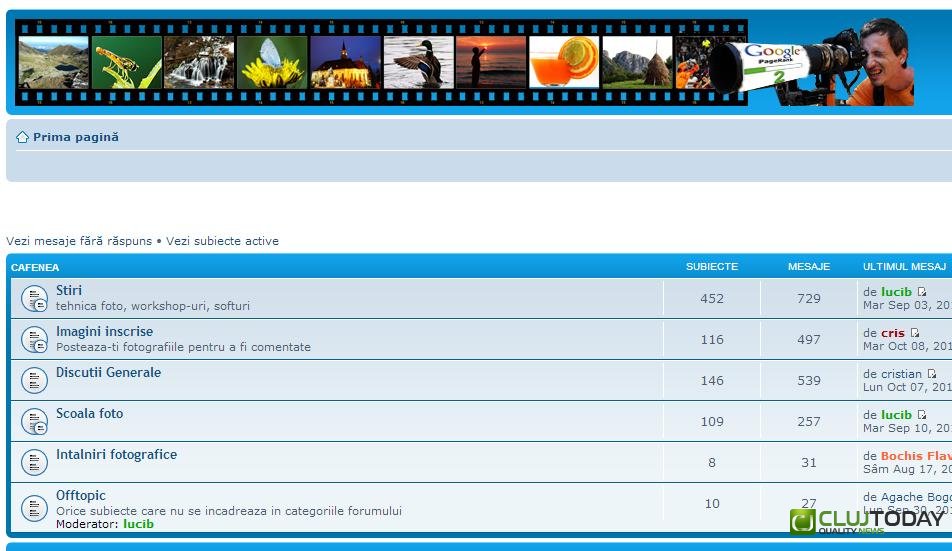Image resolution: width=952 pixels, height=551 pixels.
Task: Open the Discutii Generale forum title
Action: click(x=108, y=373)
